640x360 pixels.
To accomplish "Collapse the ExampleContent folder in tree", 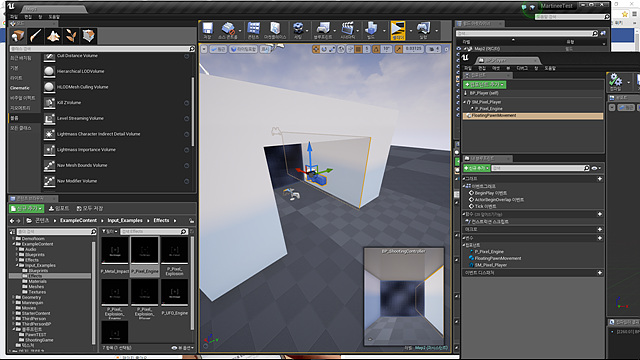I will tap(13, 244).
